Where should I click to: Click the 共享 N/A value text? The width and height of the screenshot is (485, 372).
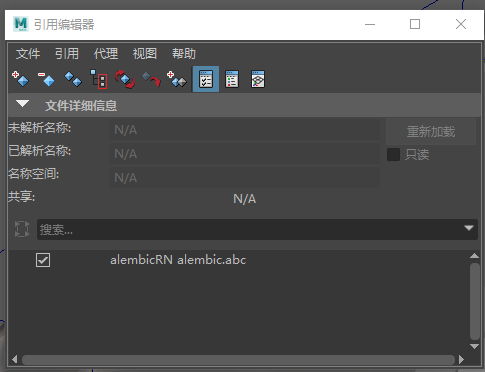[244, 199]
